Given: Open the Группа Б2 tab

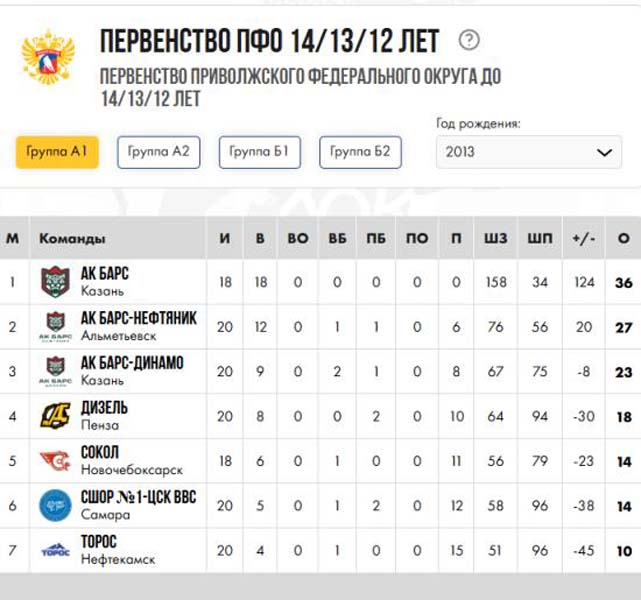Looking at the screenshot, I should coord(361,153).
